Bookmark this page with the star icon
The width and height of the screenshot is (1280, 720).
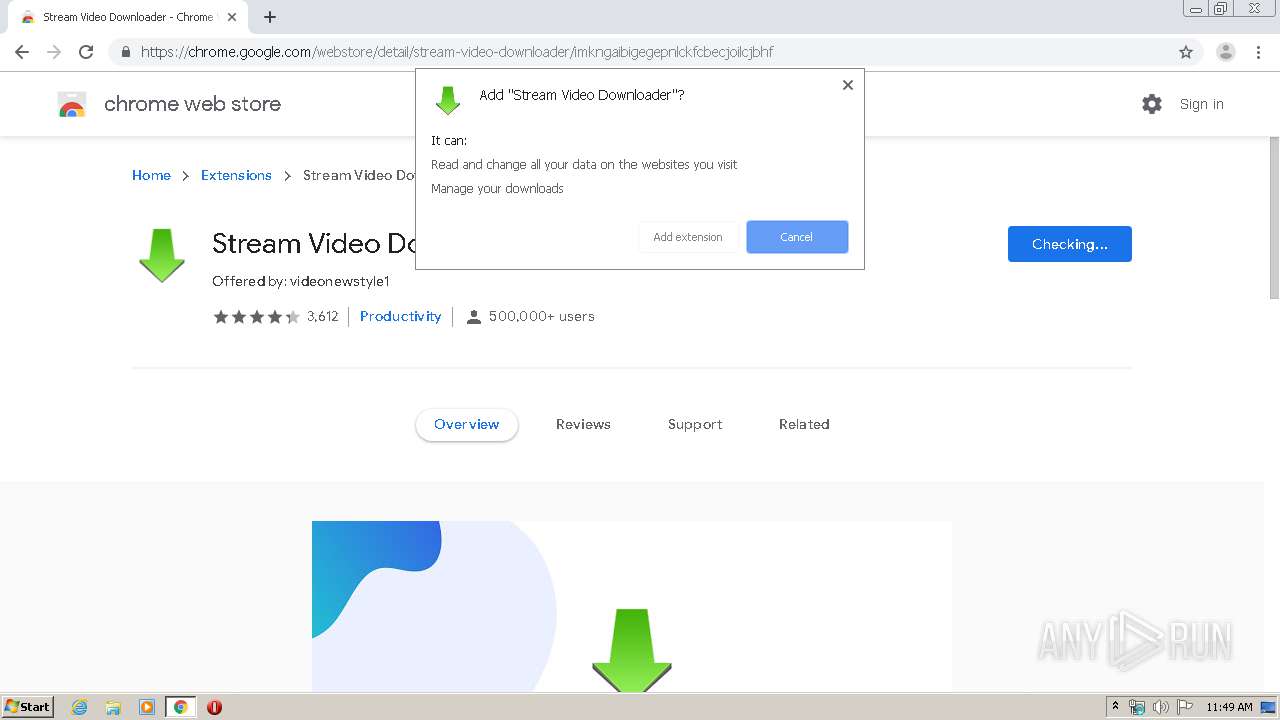(x=1186, y=52)
